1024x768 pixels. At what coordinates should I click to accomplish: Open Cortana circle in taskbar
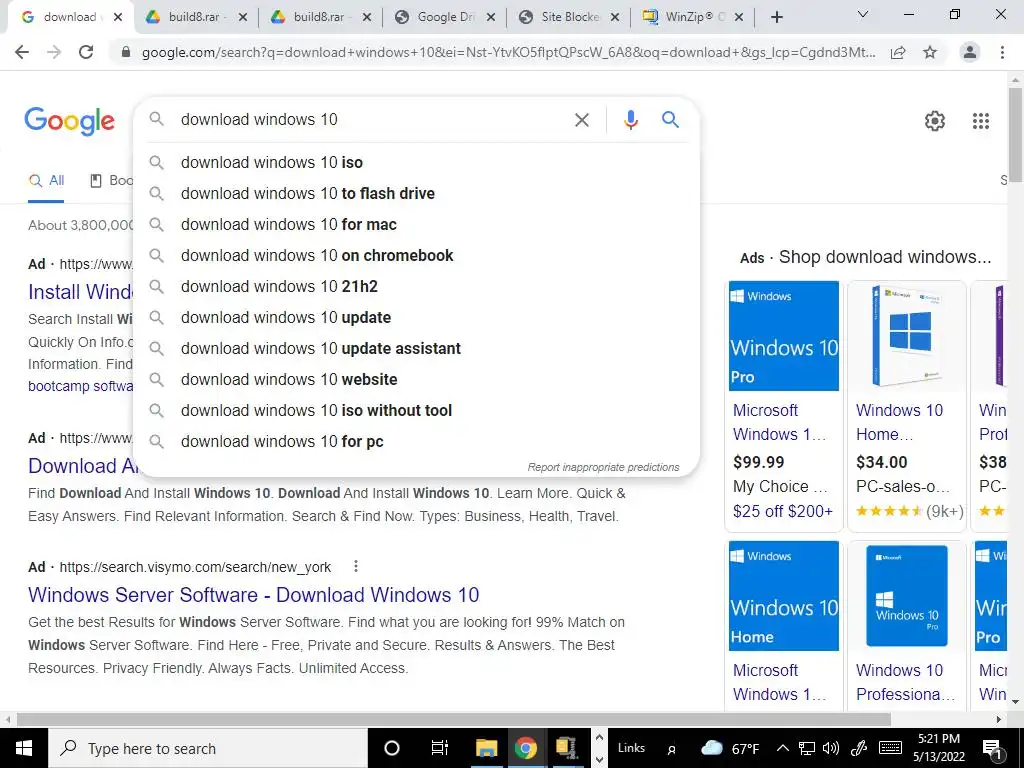pos(391,748)
